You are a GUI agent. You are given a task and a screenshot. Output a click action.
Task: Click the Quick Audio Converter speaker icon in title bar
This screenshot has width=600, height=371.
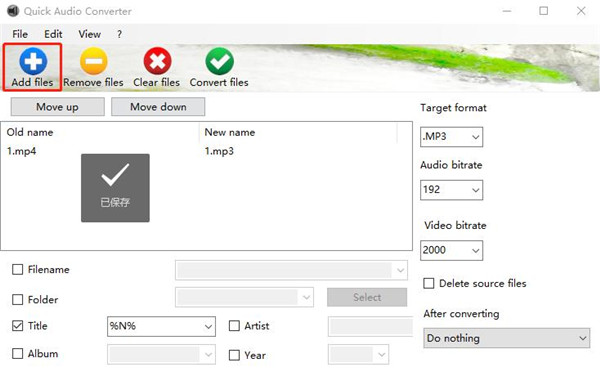[x=13, y=11]
